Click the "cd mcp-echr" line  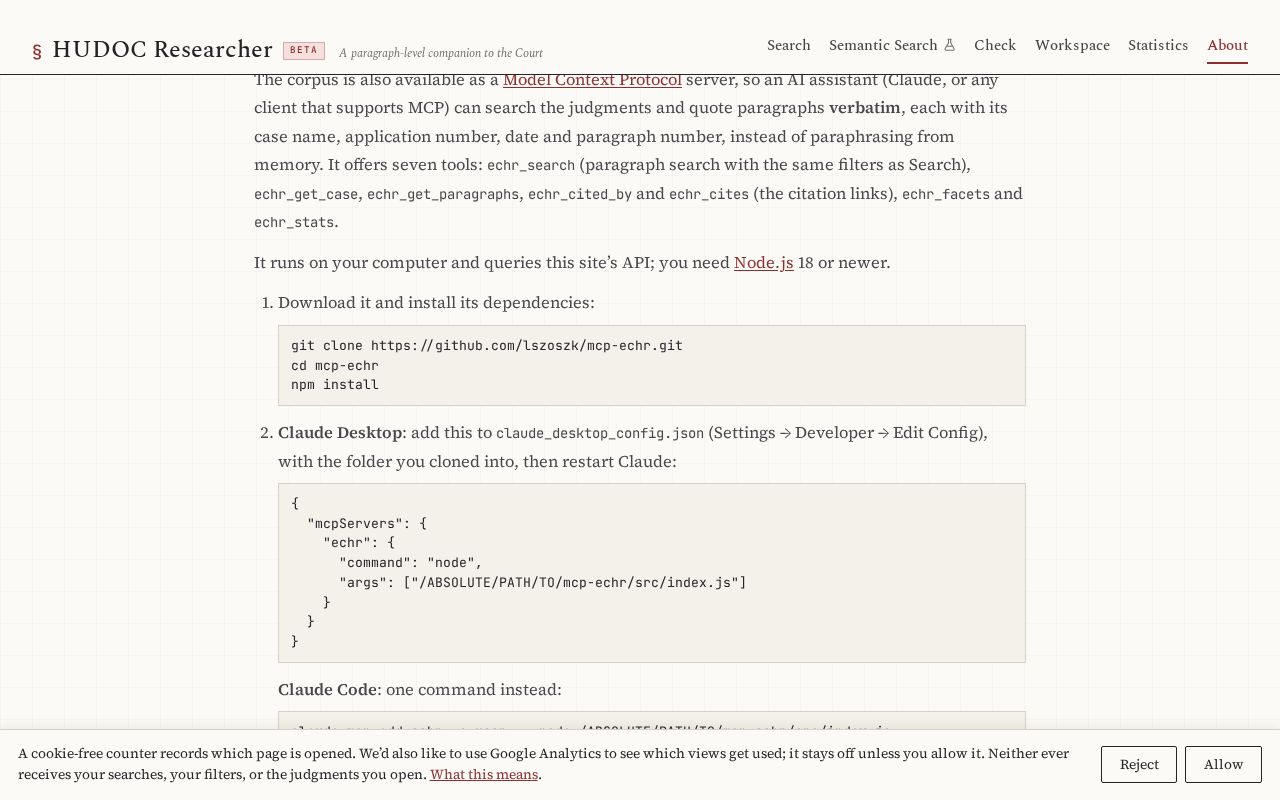point(335,366)
